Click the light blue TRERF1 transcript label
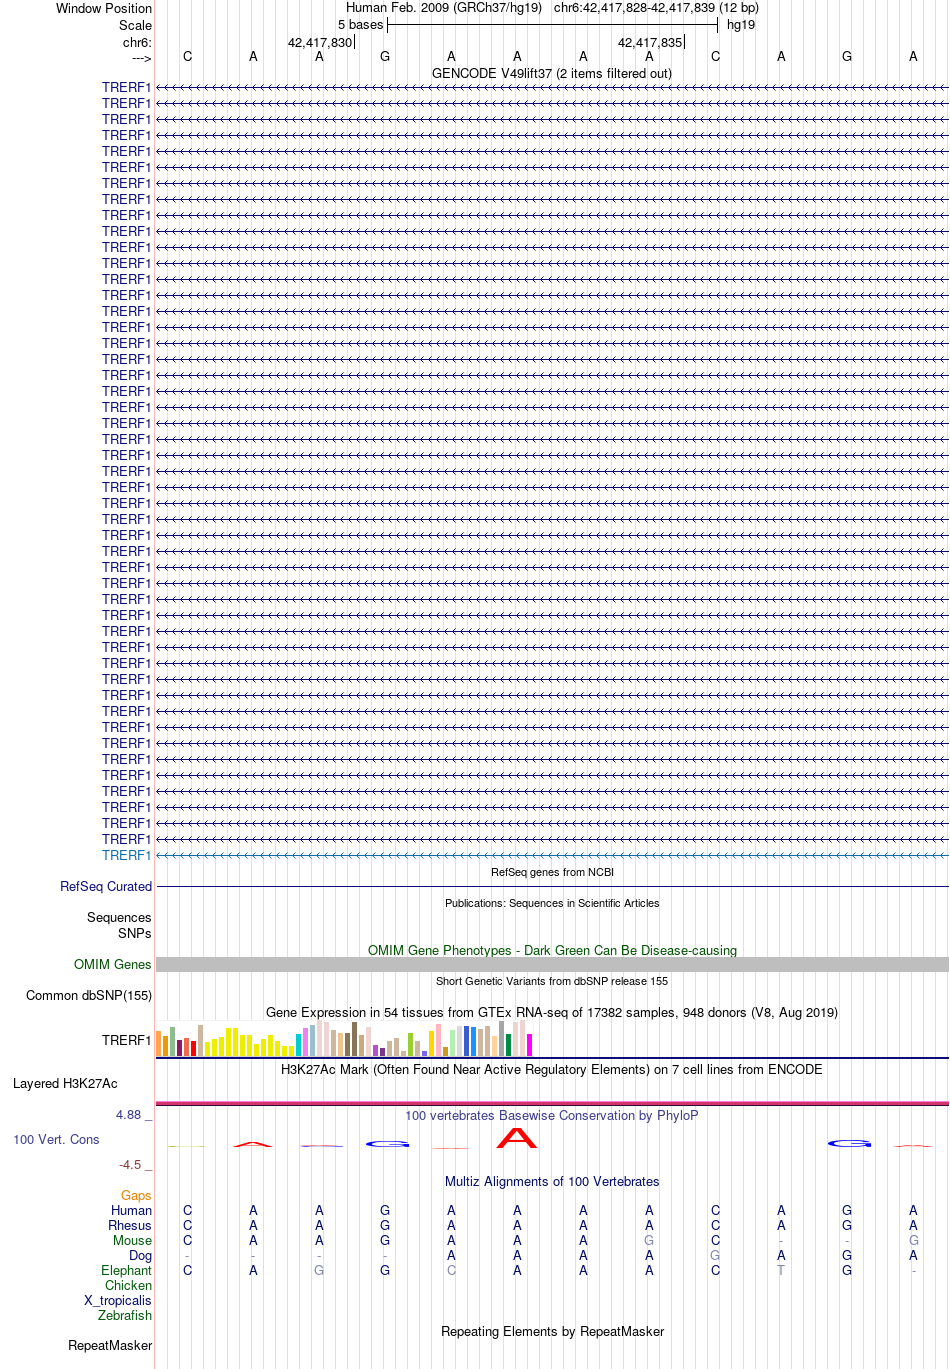 (x=127, y=855)
